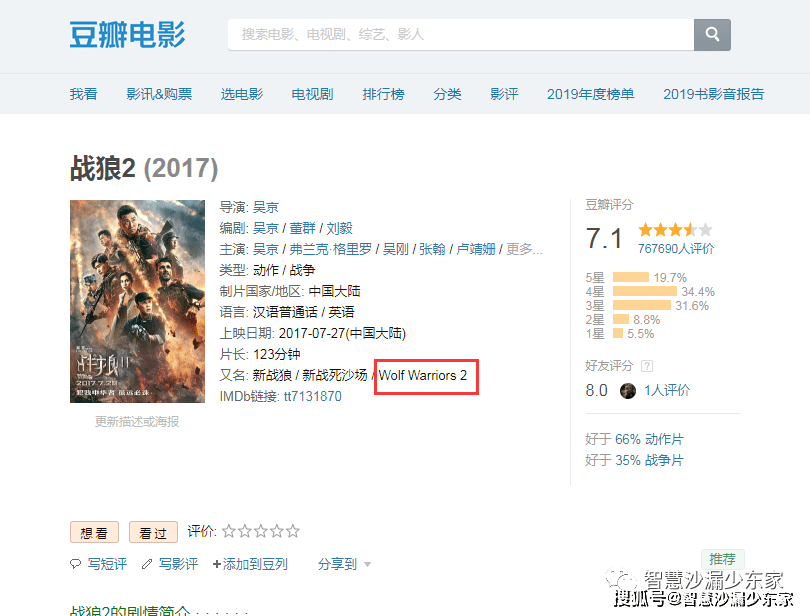Click 添加到豆列 link

250,564
